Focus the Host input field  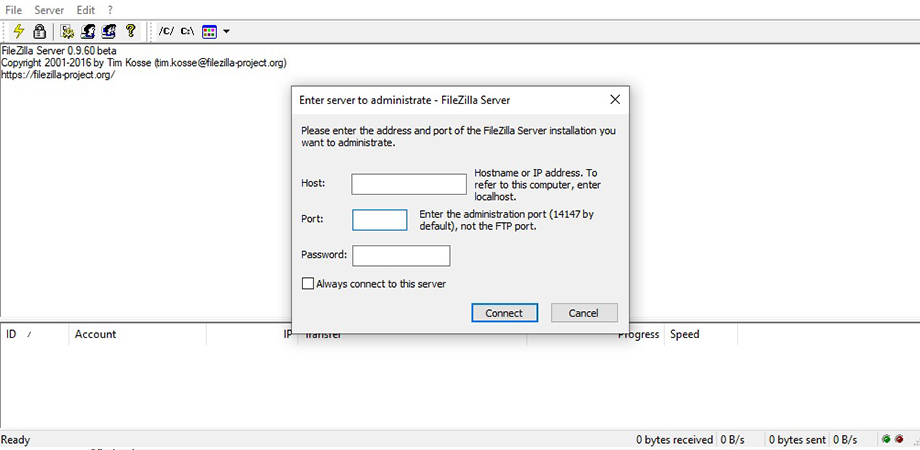(409, 184)
